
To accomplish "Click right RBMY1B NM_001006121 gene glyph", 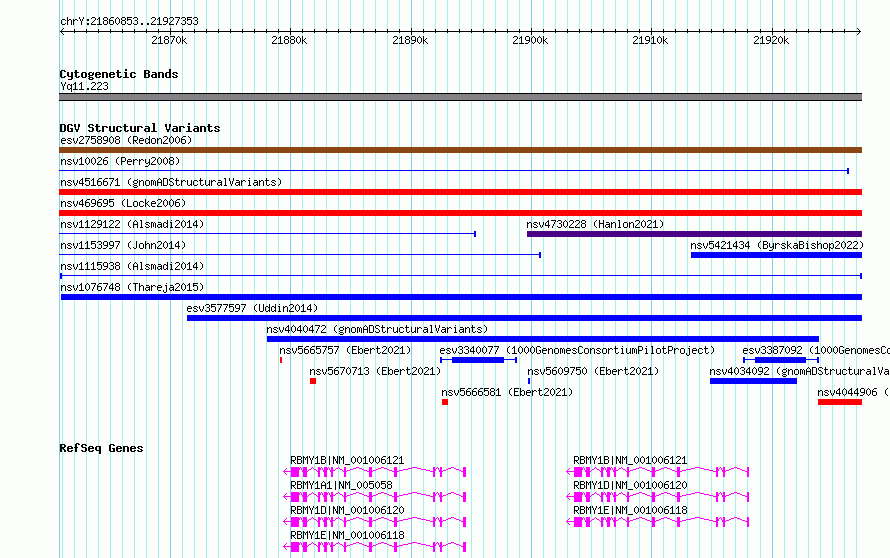I will (658, 472).
